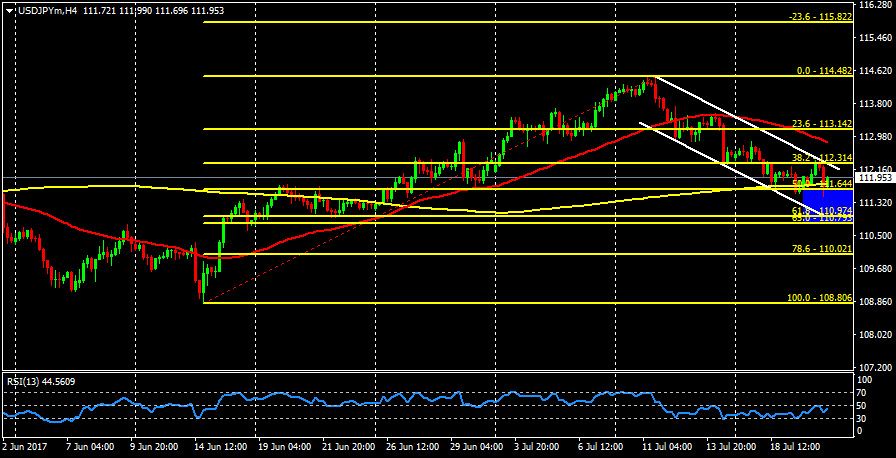Click the current price tag 111.953
This screenshot has height=458, width=896.
point(876,178)
